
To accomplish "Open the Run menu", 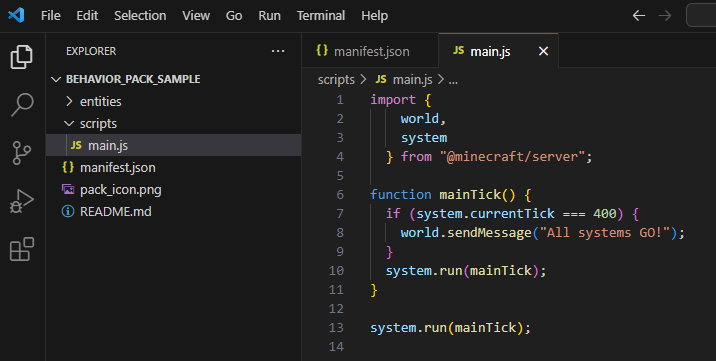I will pos(269,16).
